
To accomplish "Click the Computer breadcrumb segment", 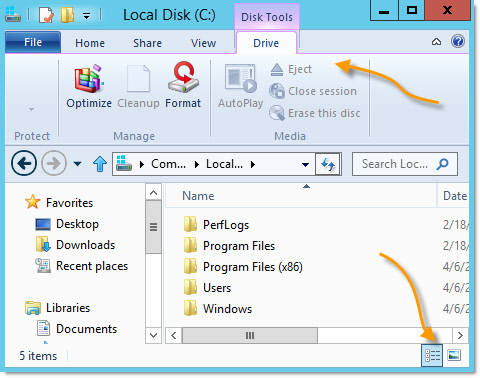I will [x=168, y=164].
